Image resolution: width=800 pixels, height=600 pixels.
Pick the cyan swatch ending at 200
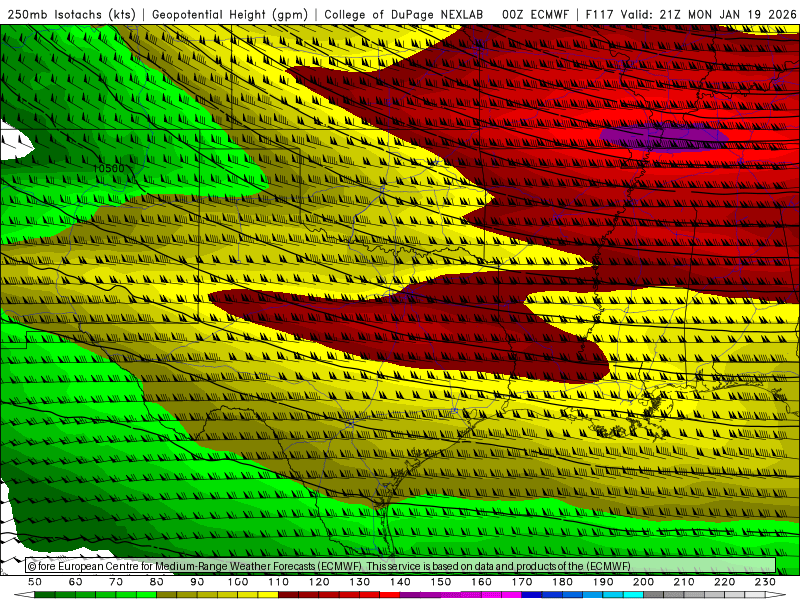click(x=634, y=595)
